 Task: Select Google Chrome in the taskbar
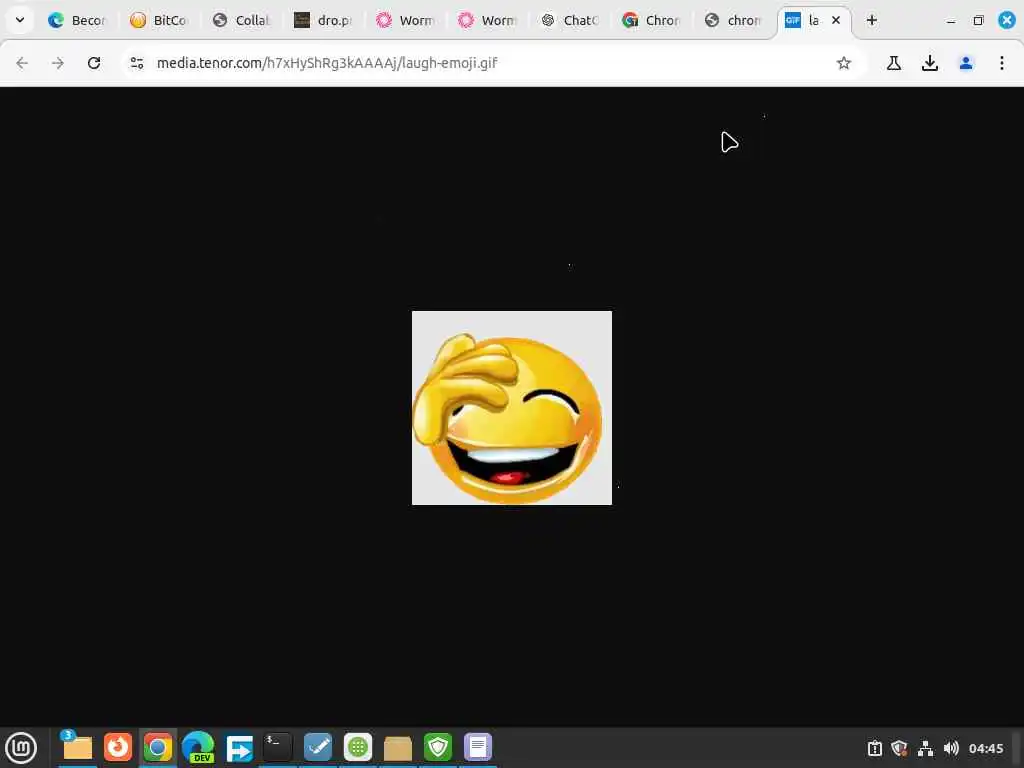click(157, 747)
